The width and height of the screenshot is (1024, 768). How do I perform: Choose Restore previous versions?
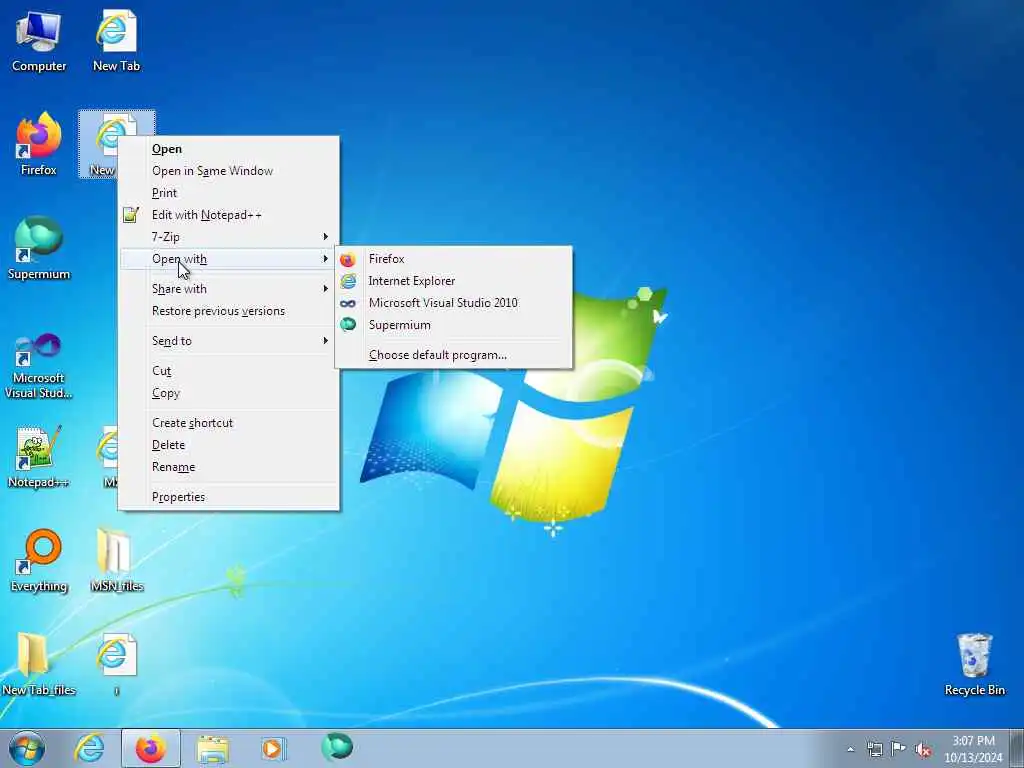click(x=229, y=311)
